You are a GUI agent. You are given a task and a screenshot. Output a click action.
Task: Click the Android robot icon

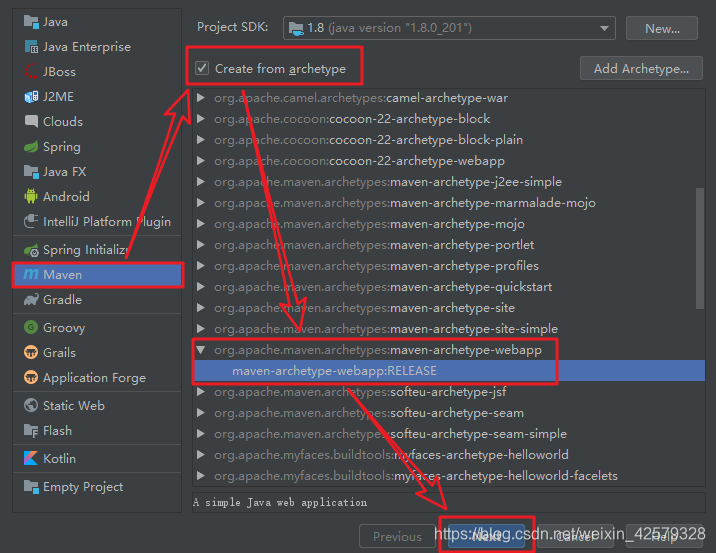point(31,196)
